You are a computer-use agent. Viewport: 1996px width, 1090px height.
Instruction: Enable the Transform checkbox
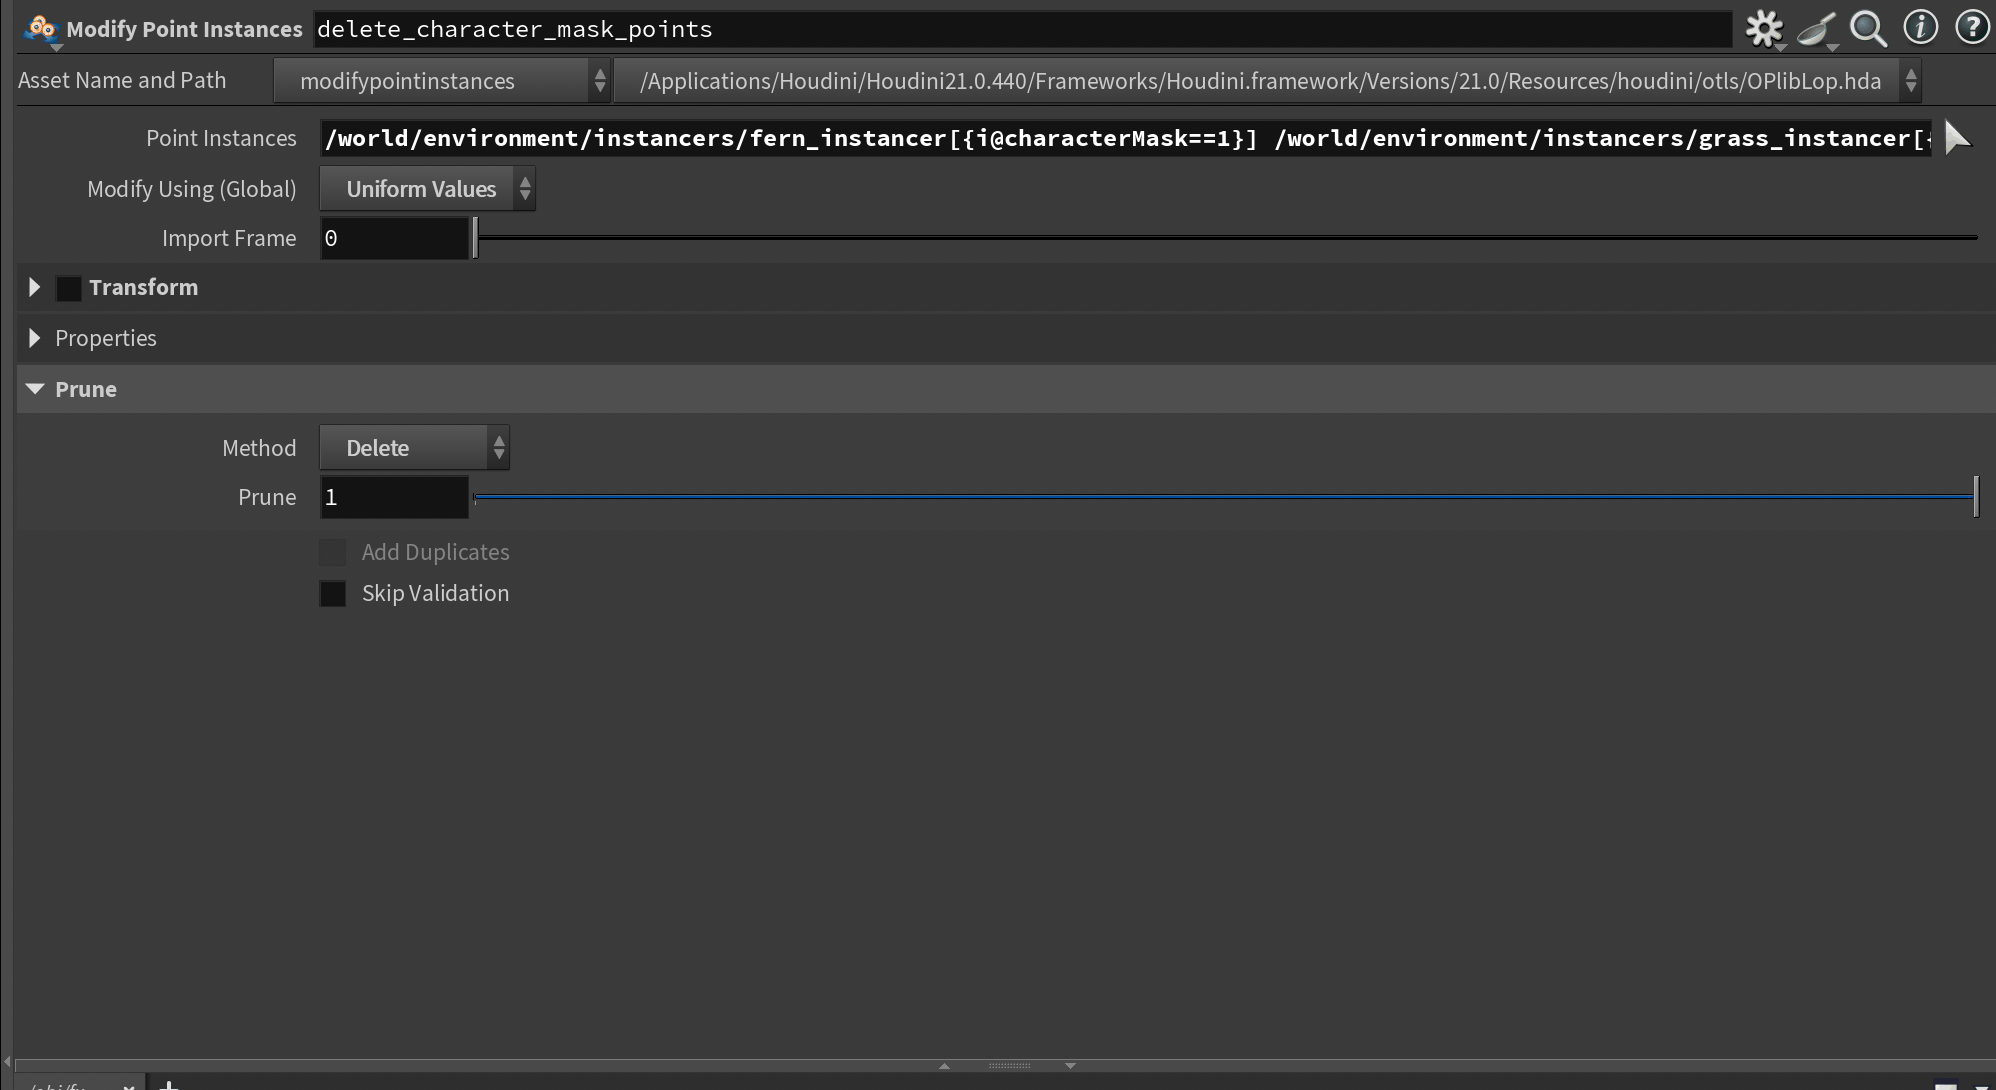(x=68, y=288)
